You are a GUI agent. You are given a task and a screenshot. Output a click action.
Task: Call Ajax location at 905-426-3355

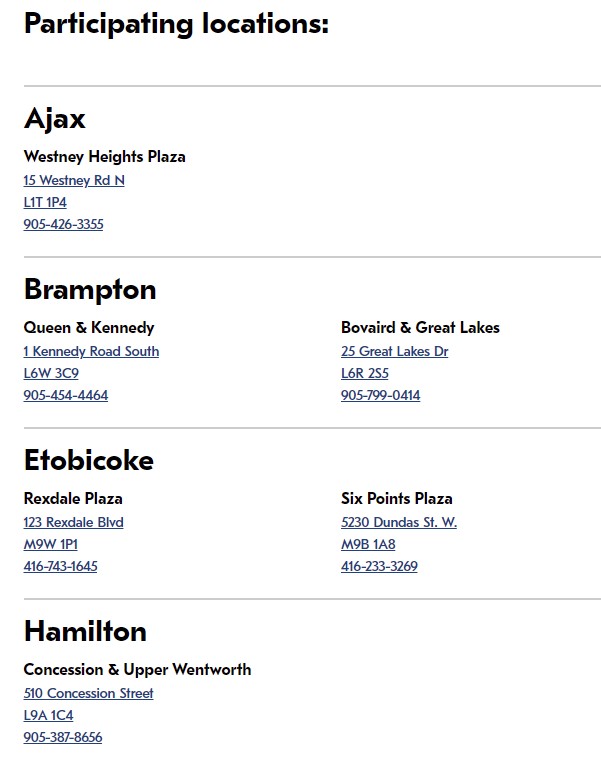coord(63,224)
